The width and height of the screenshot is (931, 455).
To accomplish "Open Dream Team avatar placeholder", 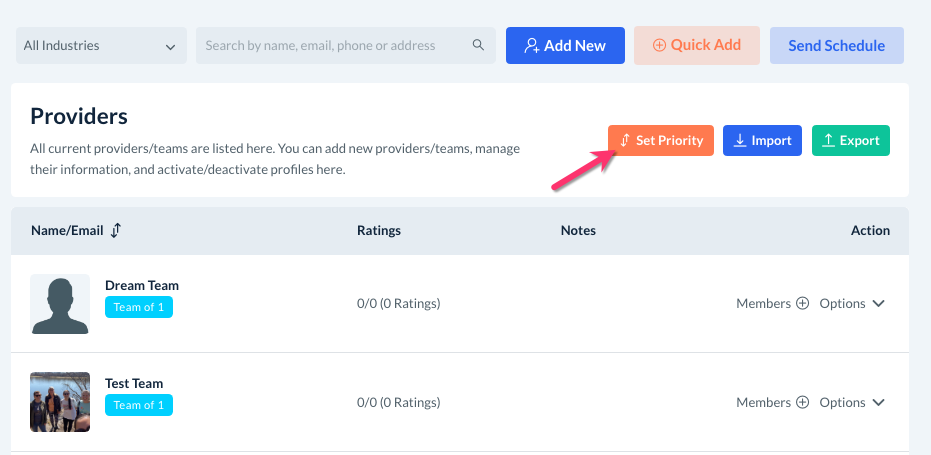I will [60, 304].
